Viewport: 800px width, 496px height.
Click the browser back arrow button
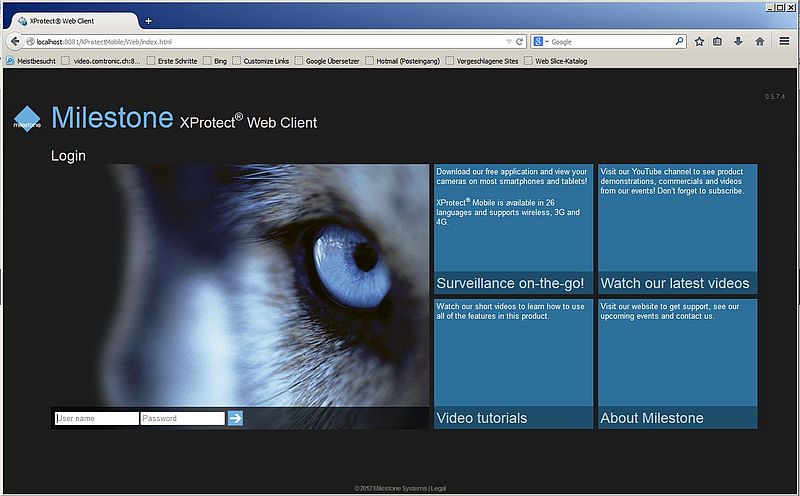[15, 41]
